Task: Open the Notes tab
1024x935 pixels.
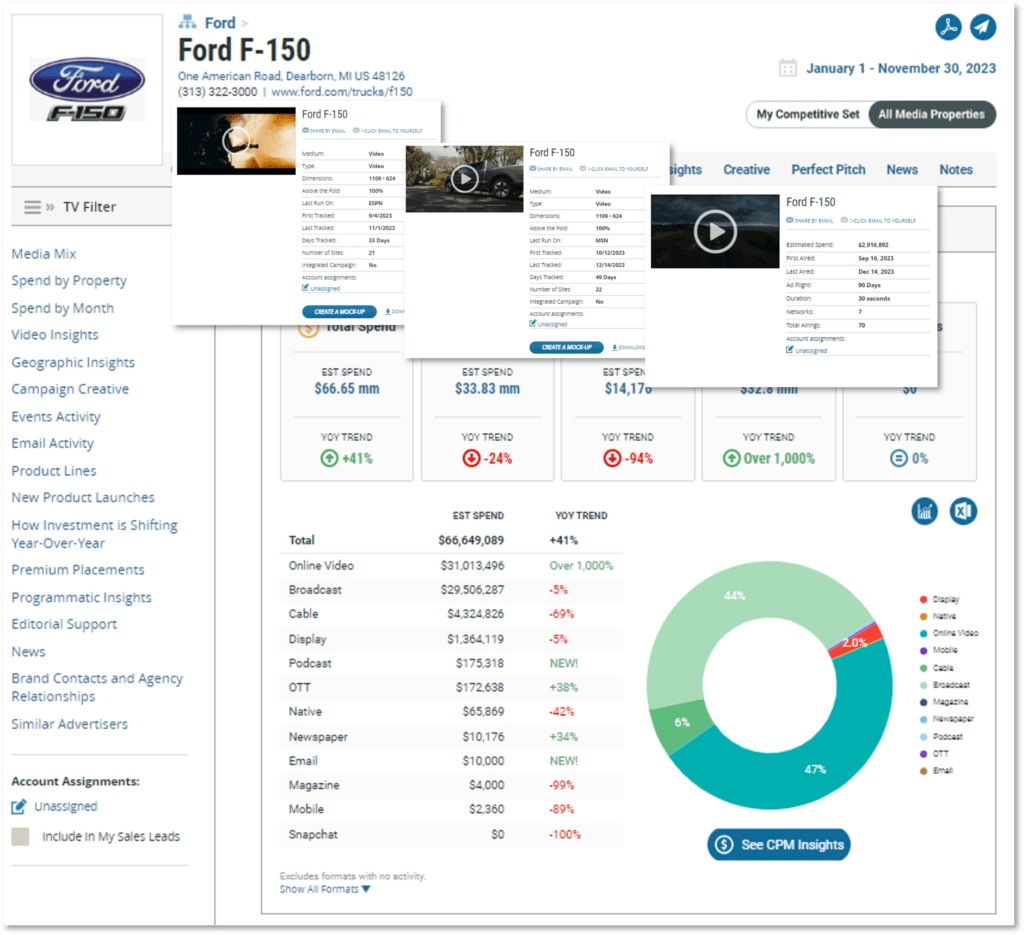Action: click(956, 170)
